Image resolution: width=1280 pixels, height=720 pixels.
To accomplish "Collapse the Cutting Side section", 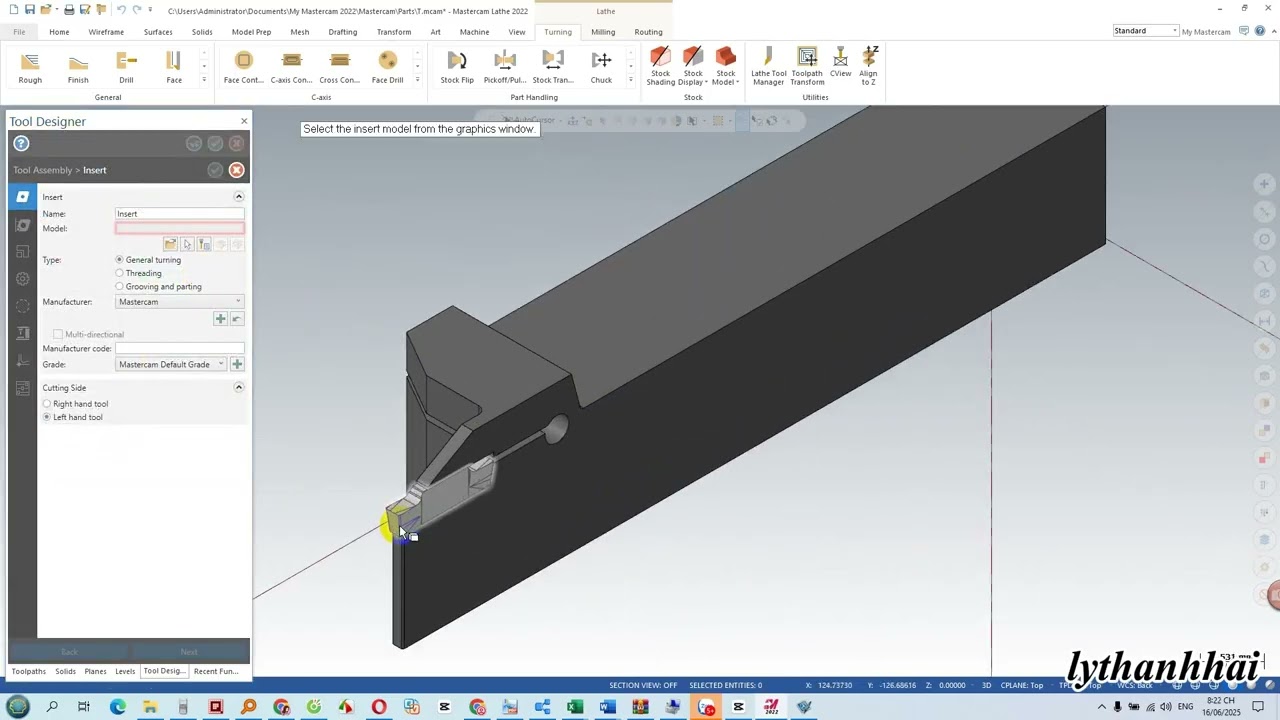I will pyautogui.click(x=238, y=388).
